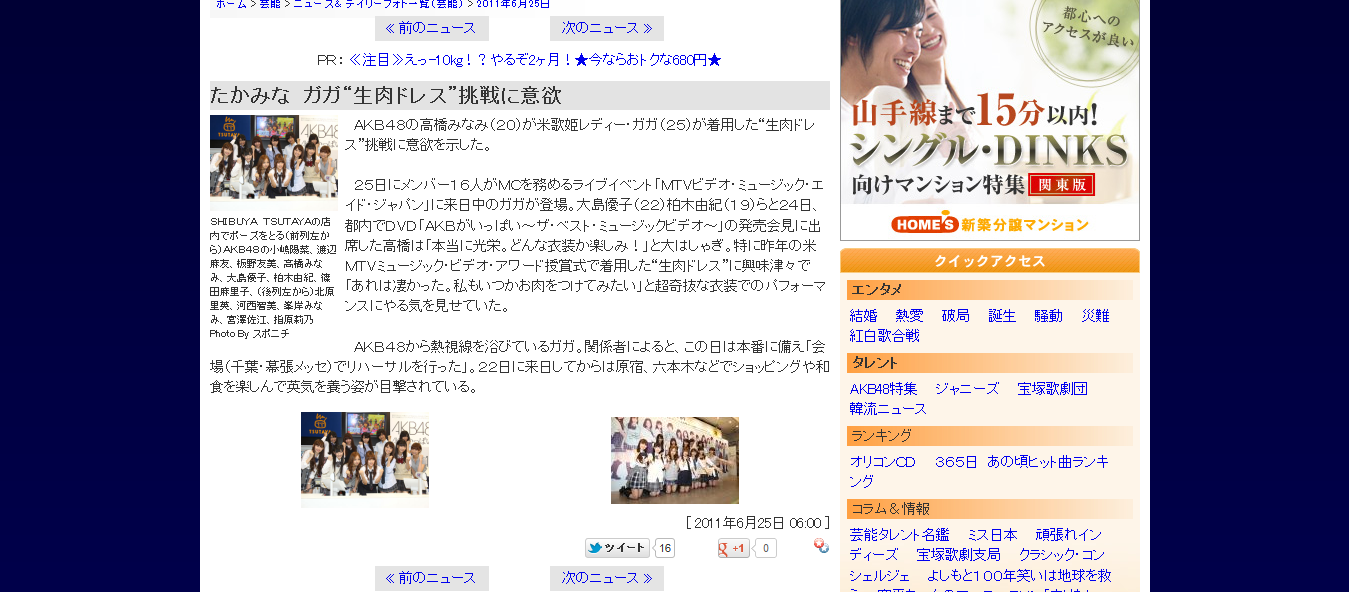The width and height of the screenshot is (1349, 592).
Task: Click the headline たかみな ガガ"生肉ドレス"挑戦に意欲
Action: pyautogui.click(x=386, y=96)
